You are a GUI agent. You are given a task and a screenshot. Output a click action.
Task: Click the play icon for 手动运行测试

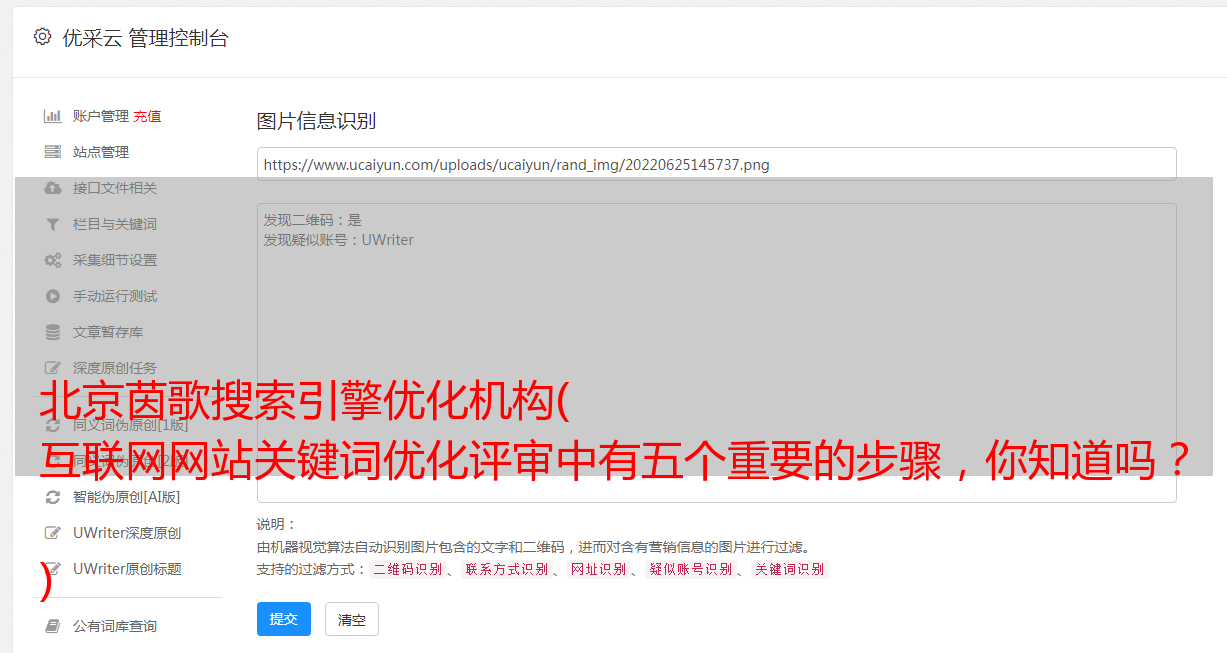[x=53, y=296]
